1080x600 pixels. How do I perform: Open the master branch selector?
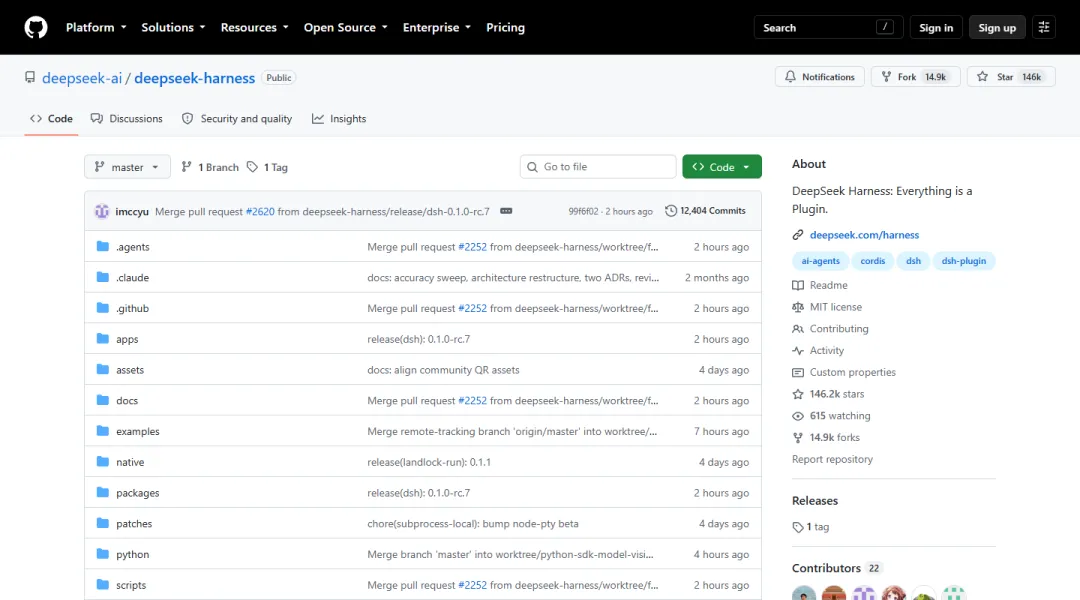pyautogui.click(x=127, y=167)
